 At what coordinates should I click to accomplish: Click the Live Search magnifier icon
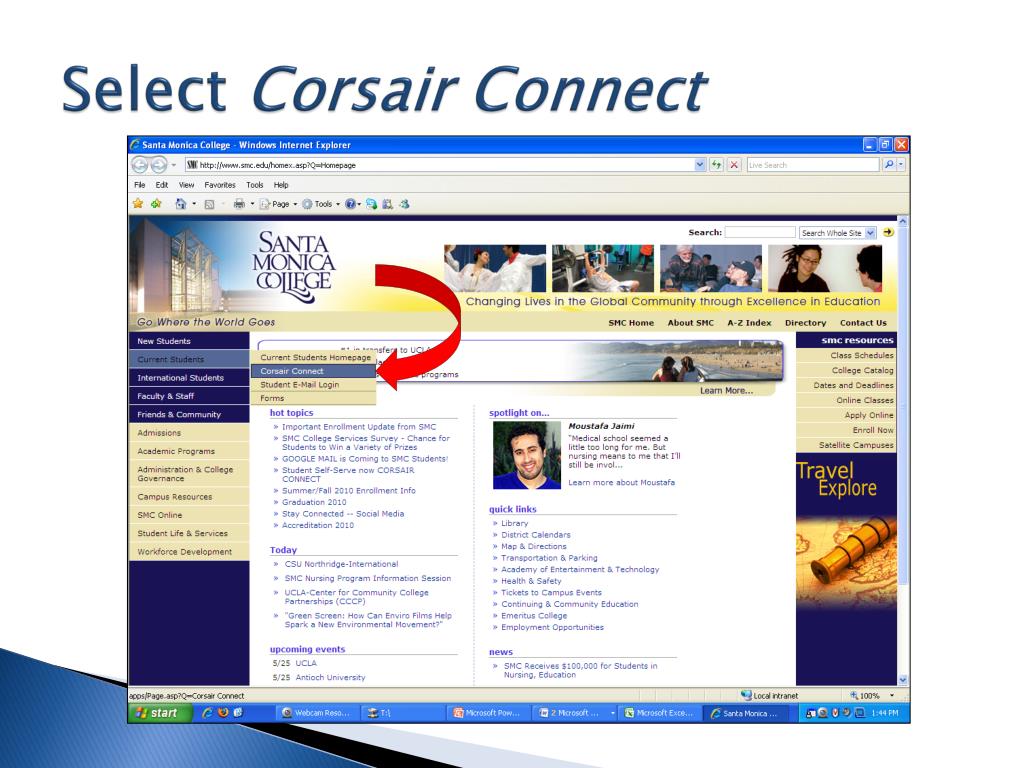click(x=889, y=165)
